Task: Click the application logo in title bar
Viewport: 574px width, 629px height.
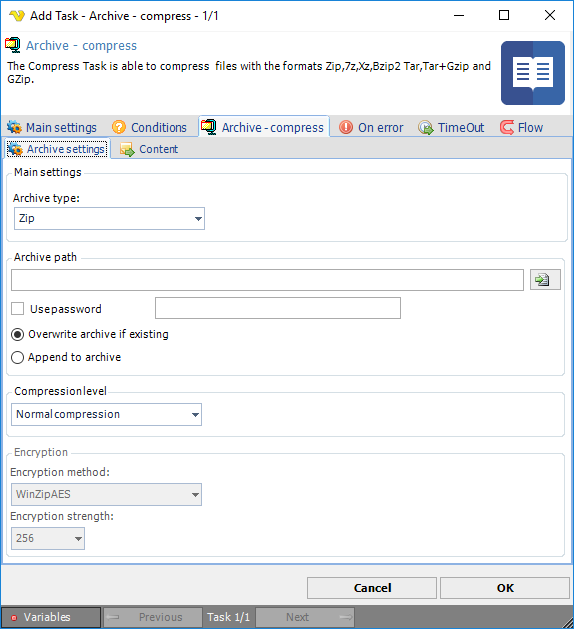Action: tap(17, 16)
